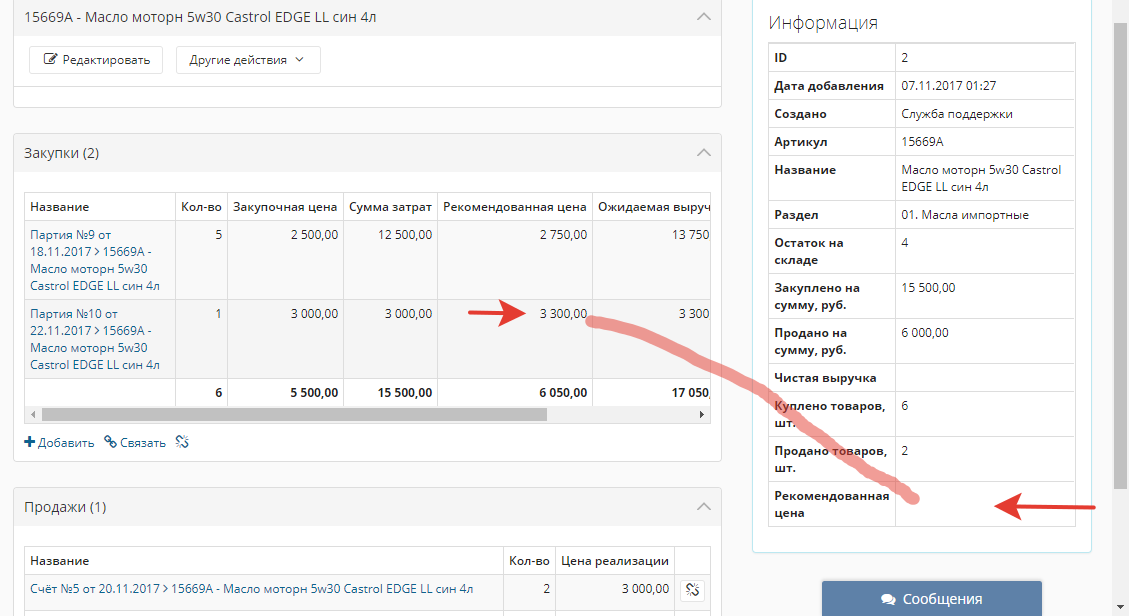Viewport: 1129px width, 616px height.
Task: Collapse the 15669A product panel chevron
Action: coord(703,17)
